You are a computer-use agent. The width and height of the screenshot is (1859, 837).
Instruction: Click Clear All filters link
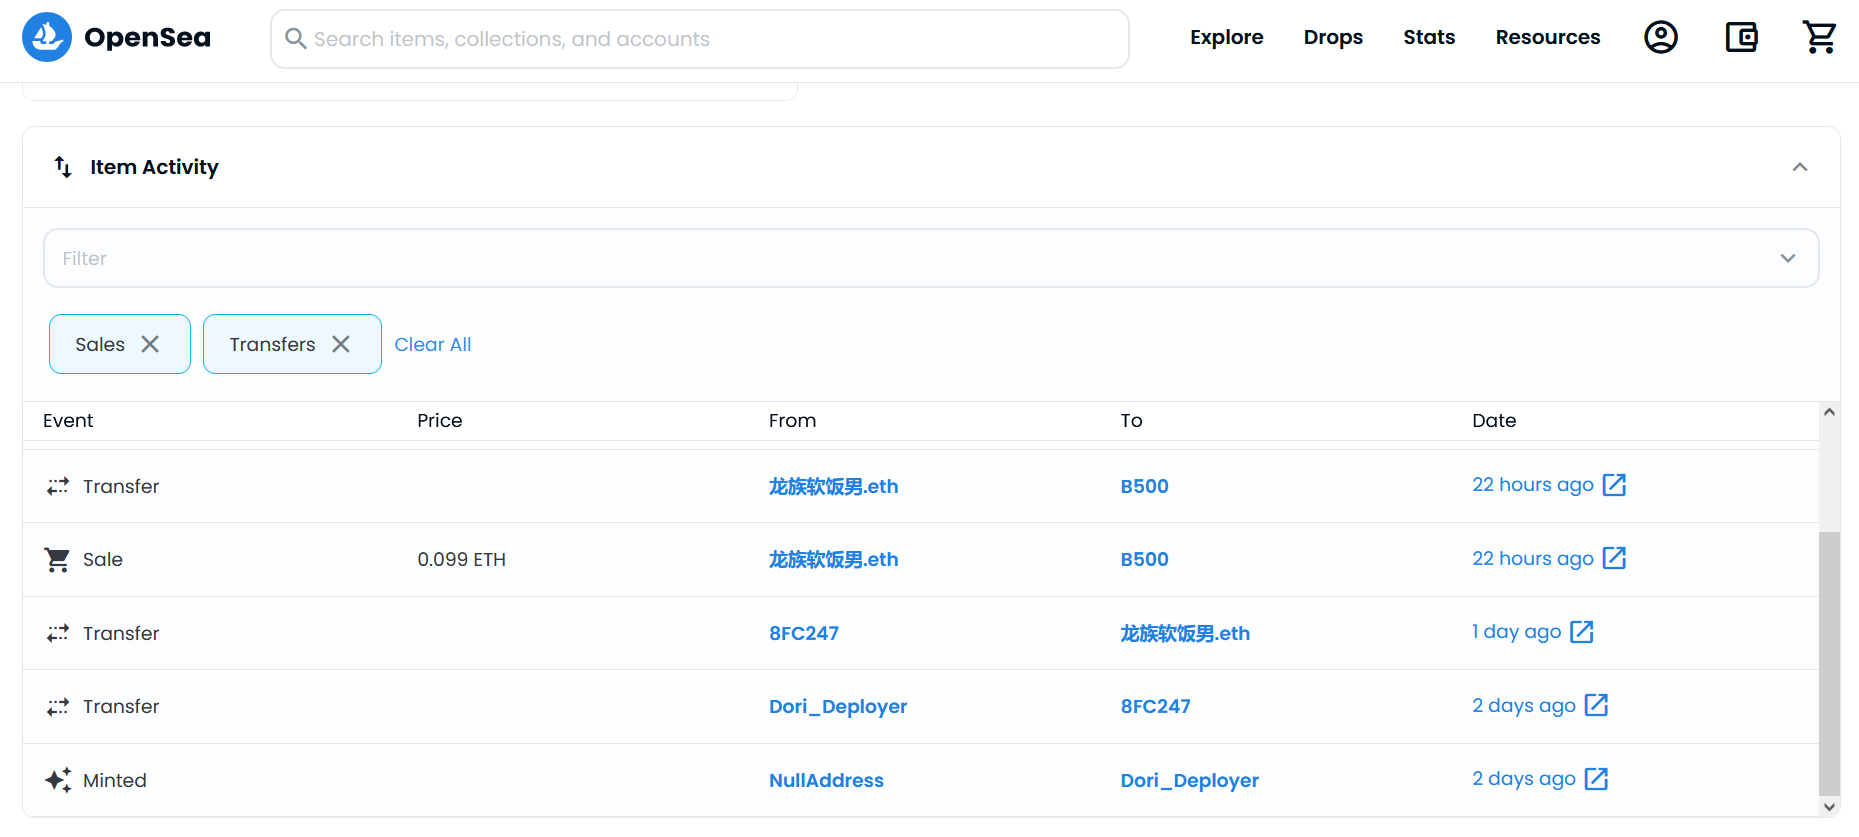pyautogui.click(x=432, y=344)
